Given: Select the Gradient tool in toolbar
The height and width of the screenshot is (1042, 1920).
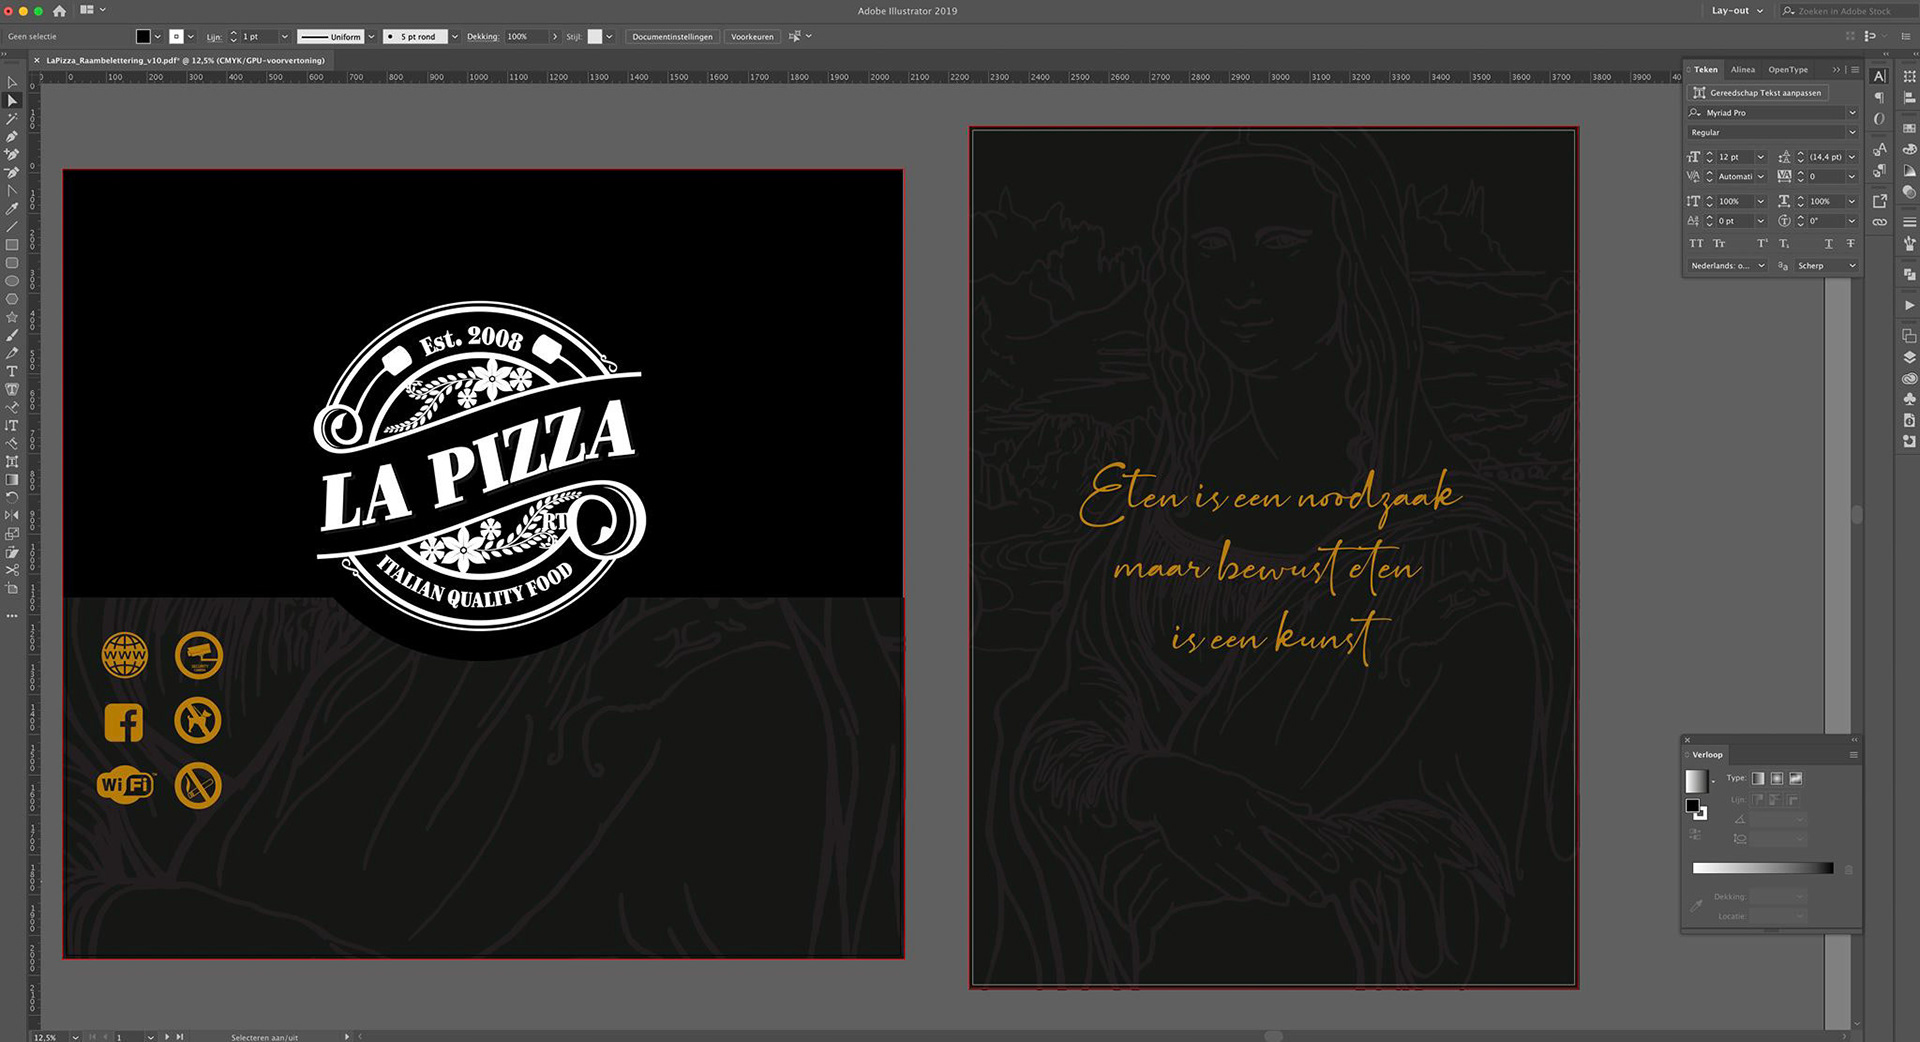Looking at the screenshot, I should click(x=12, y=479).
